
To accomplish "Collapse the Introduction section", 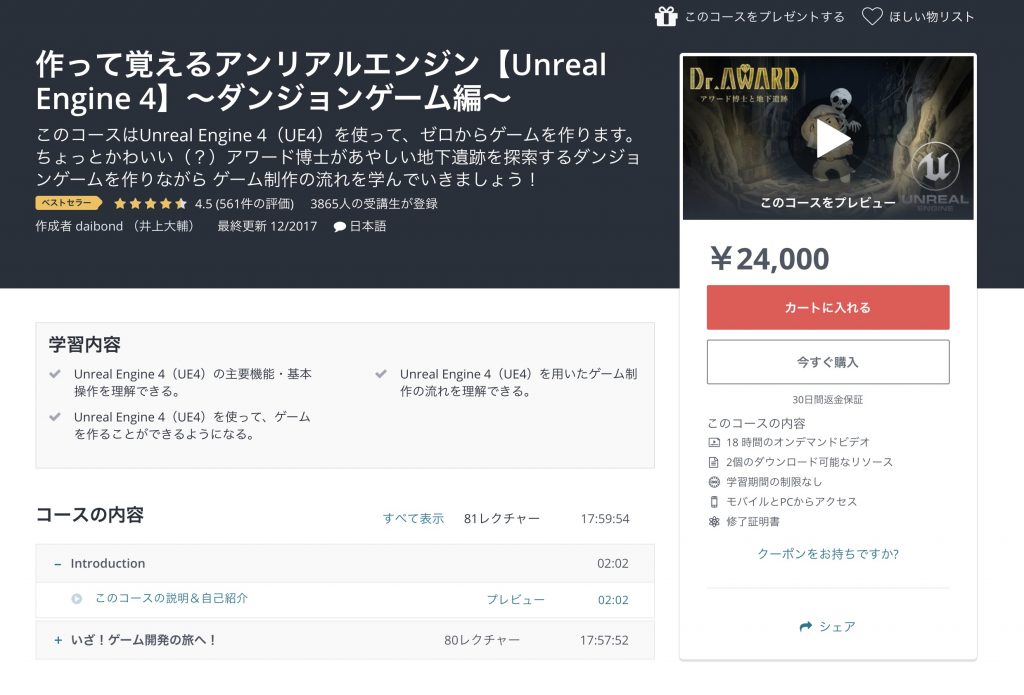I will [x=58, y=564].
